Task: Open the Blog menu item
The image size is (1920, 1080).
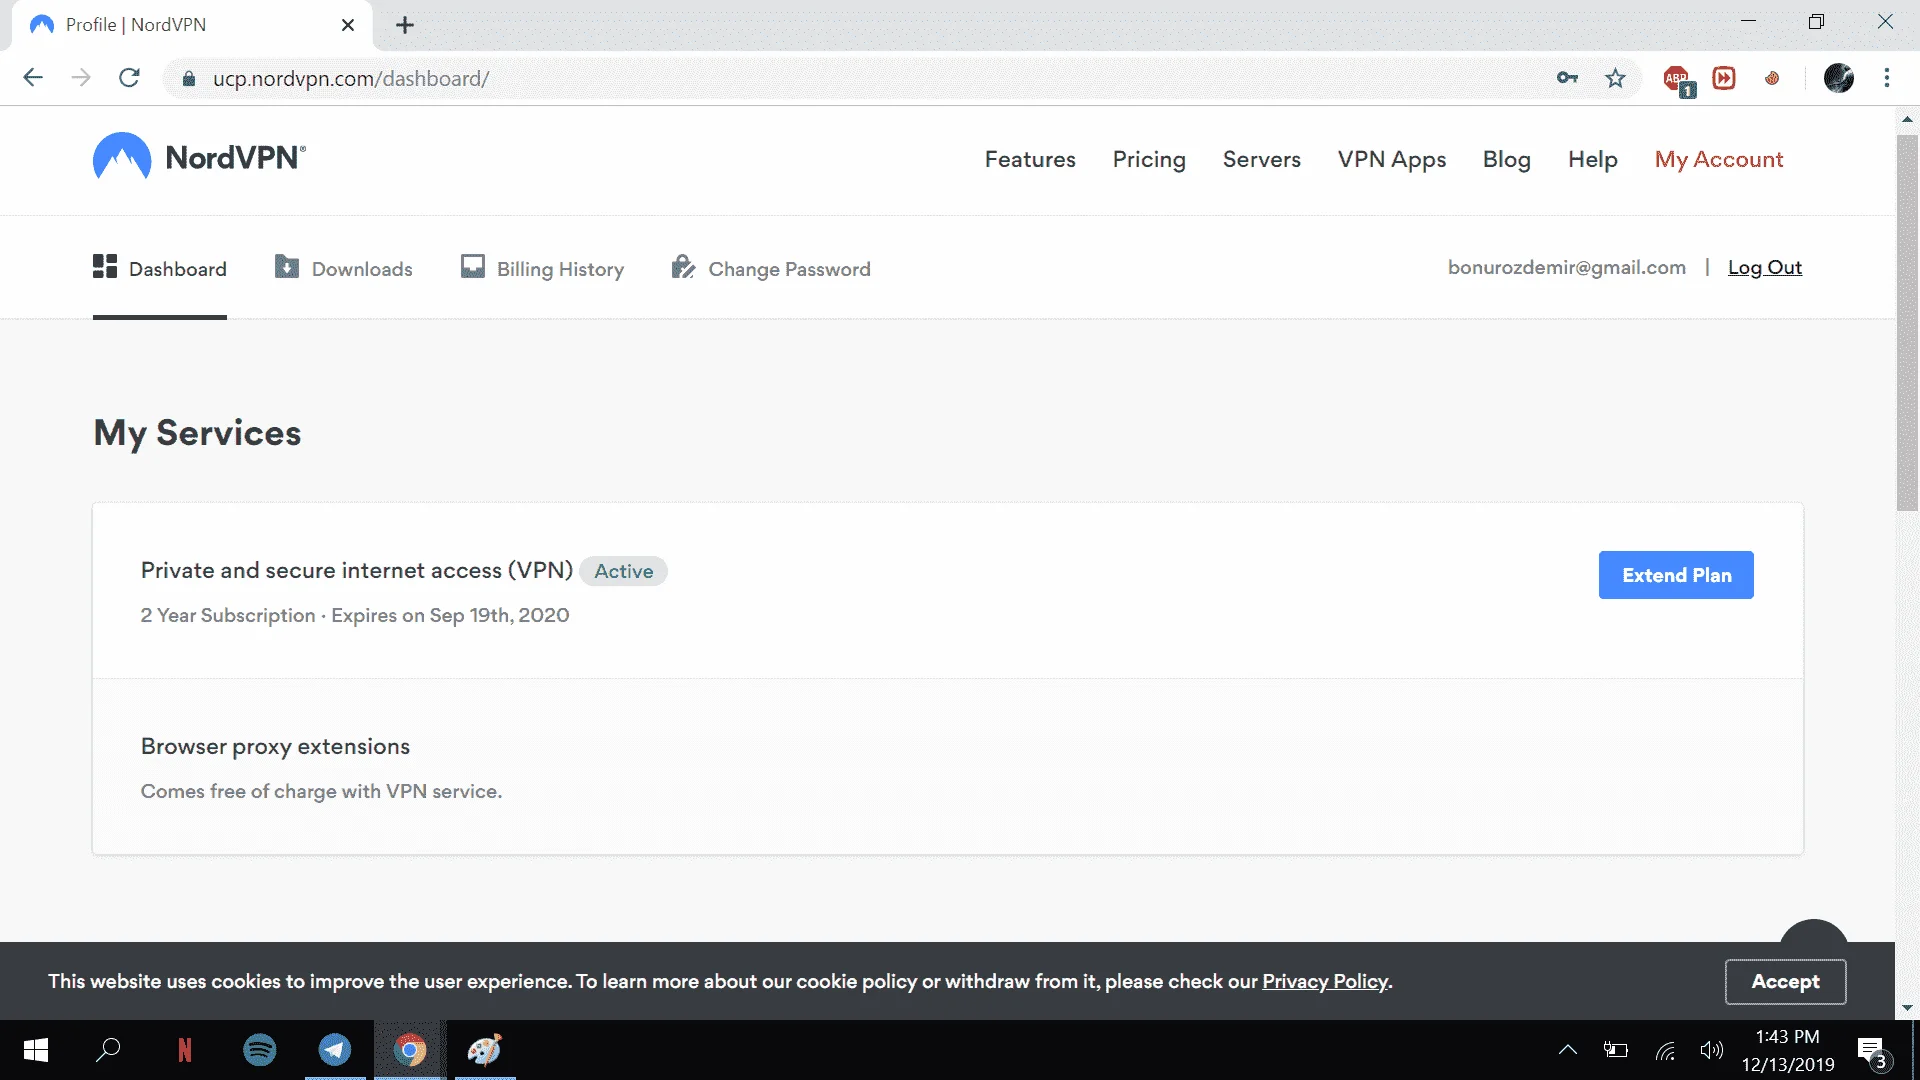Action: pos(1507,159)
